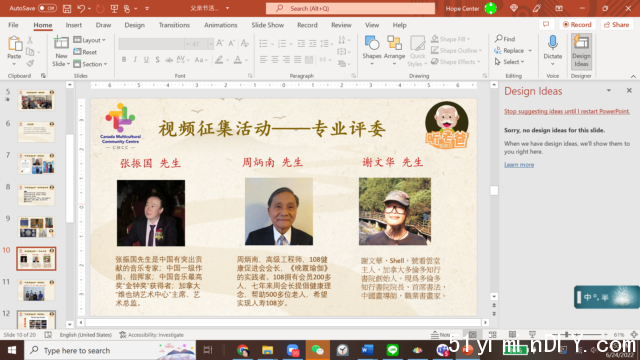Click the Undo arrow icon
This screenshot has height=360, width=640.
[x=81, y=8]
